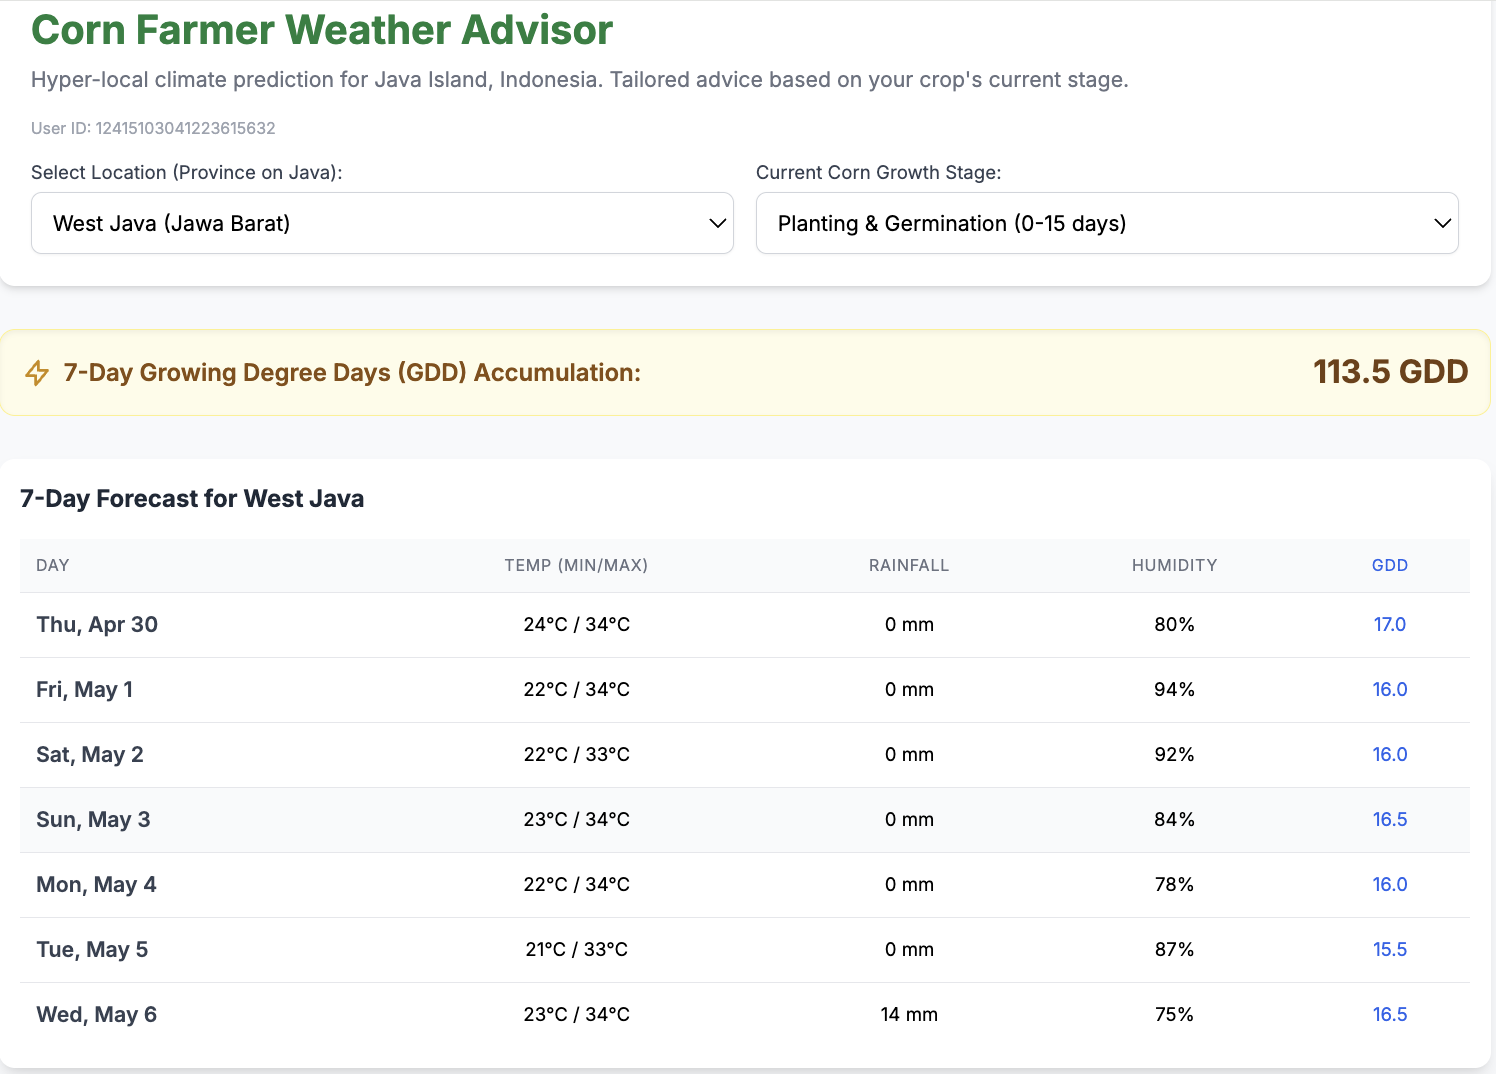Screen dimensions: 1496x1074
Task: Click the 22°C / 33°C temperature for May 2
Action: [x=577, y=755]
